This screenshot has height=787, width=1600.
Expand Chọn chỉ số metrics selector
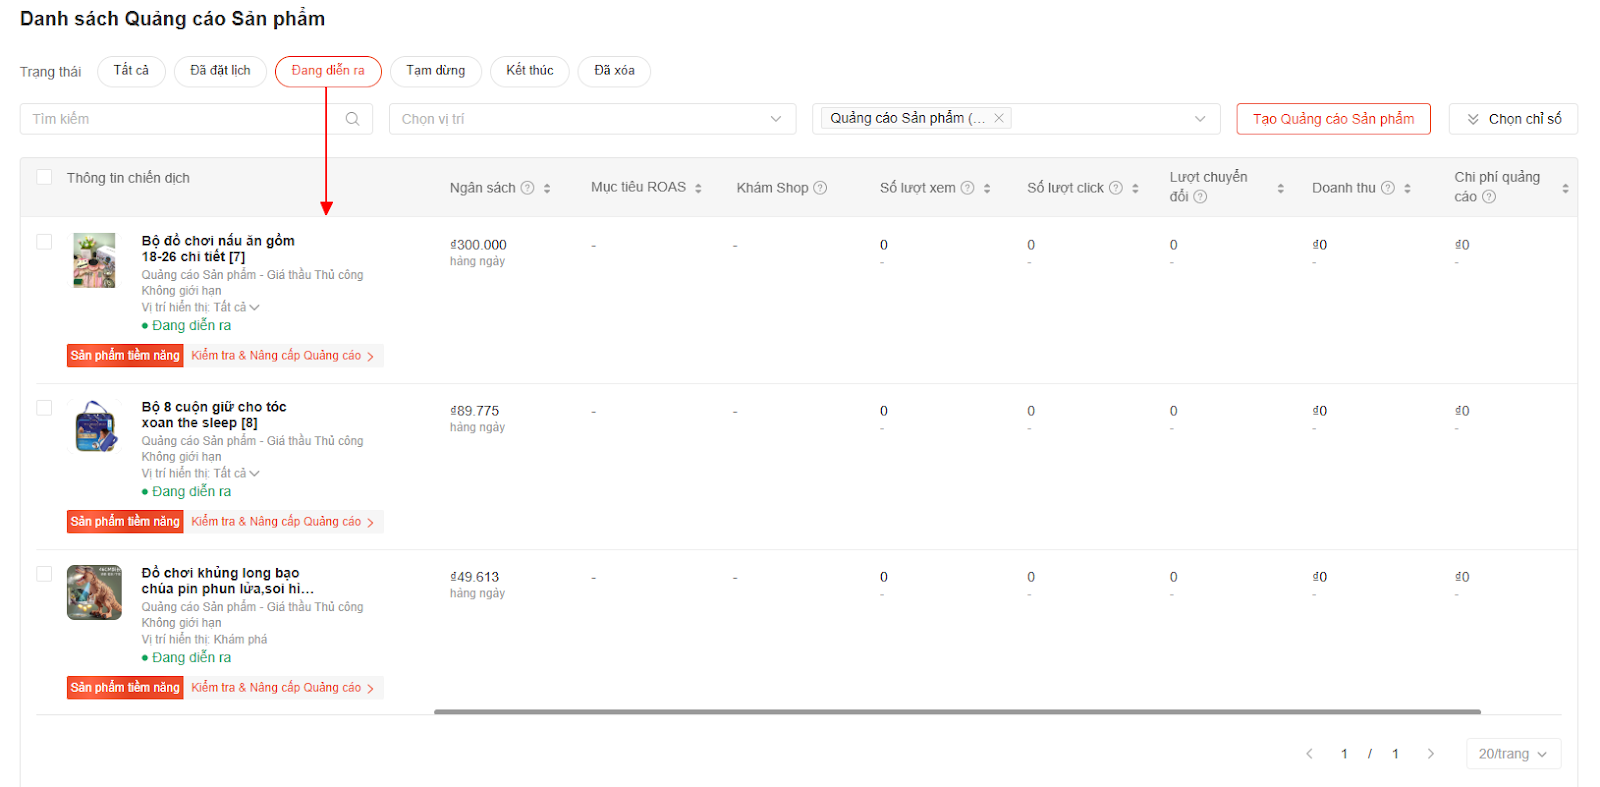tap(1512, 119)
